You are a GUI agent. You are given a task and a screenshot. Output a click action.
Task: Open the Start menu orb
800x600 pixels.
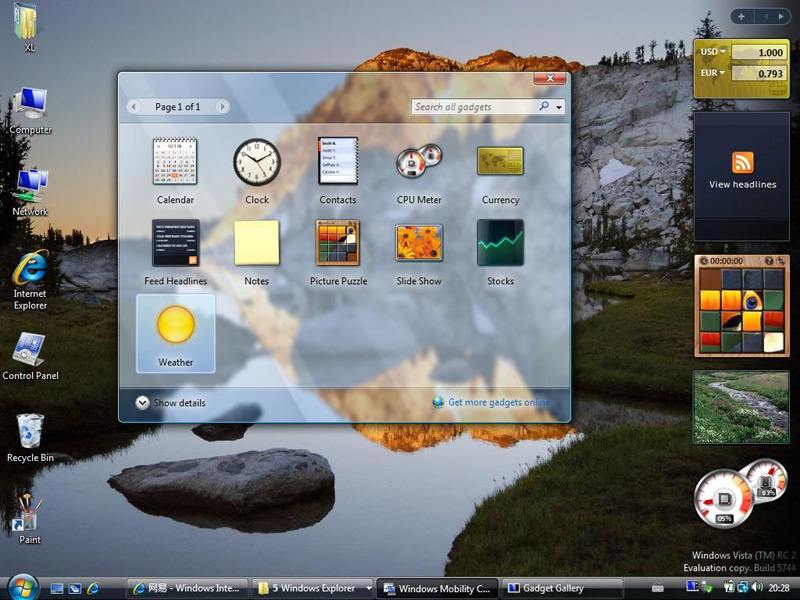coord(22,587)
